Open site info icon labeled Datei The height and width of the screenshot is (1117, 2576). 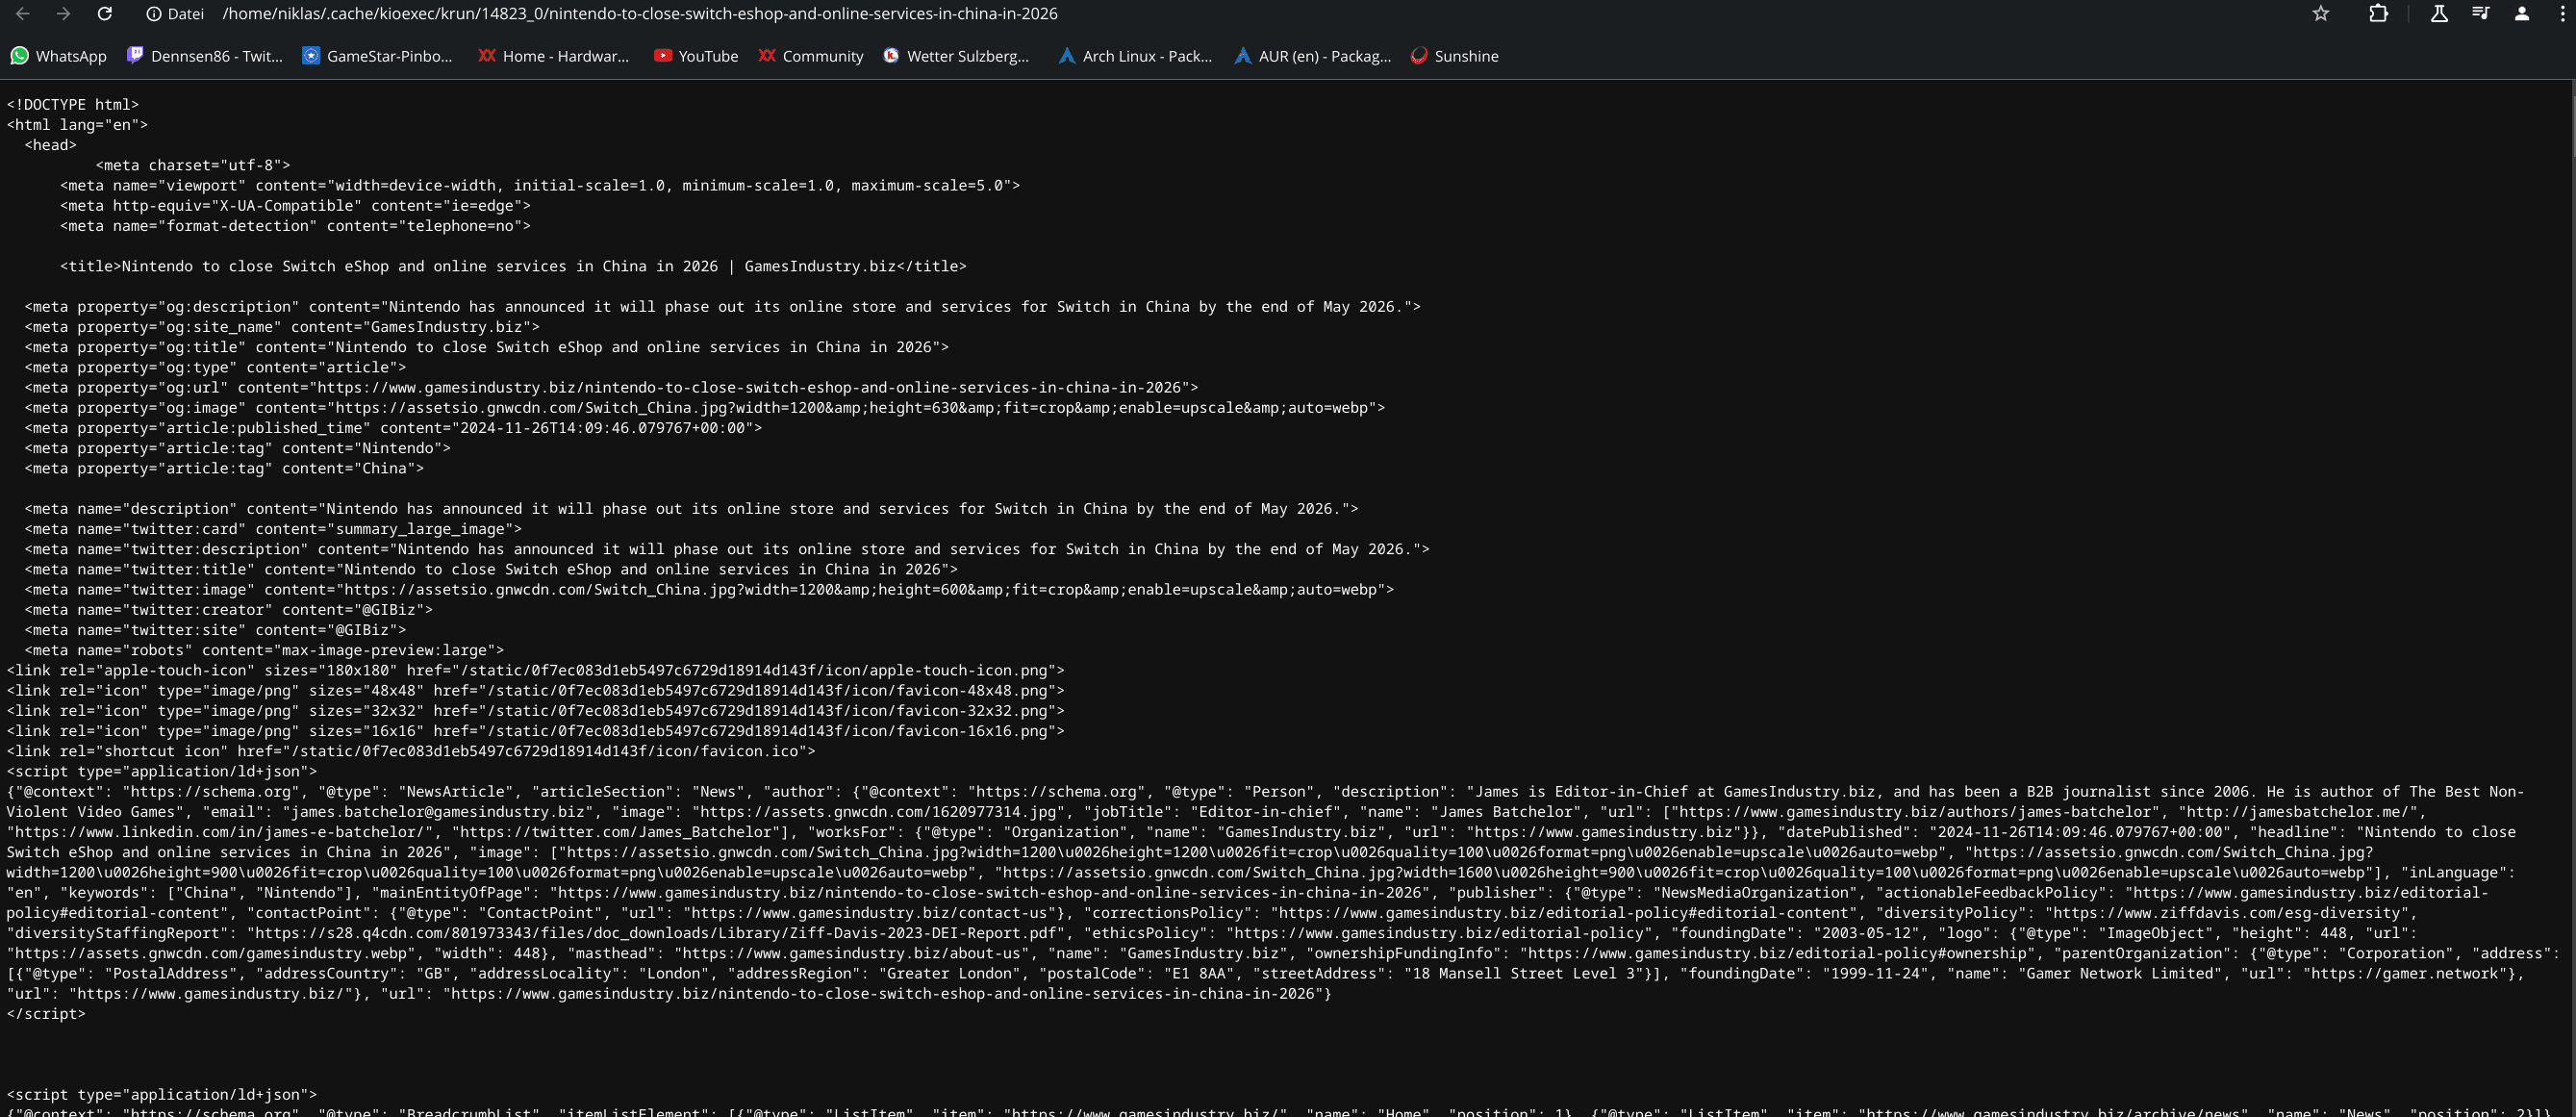point(175,14)
